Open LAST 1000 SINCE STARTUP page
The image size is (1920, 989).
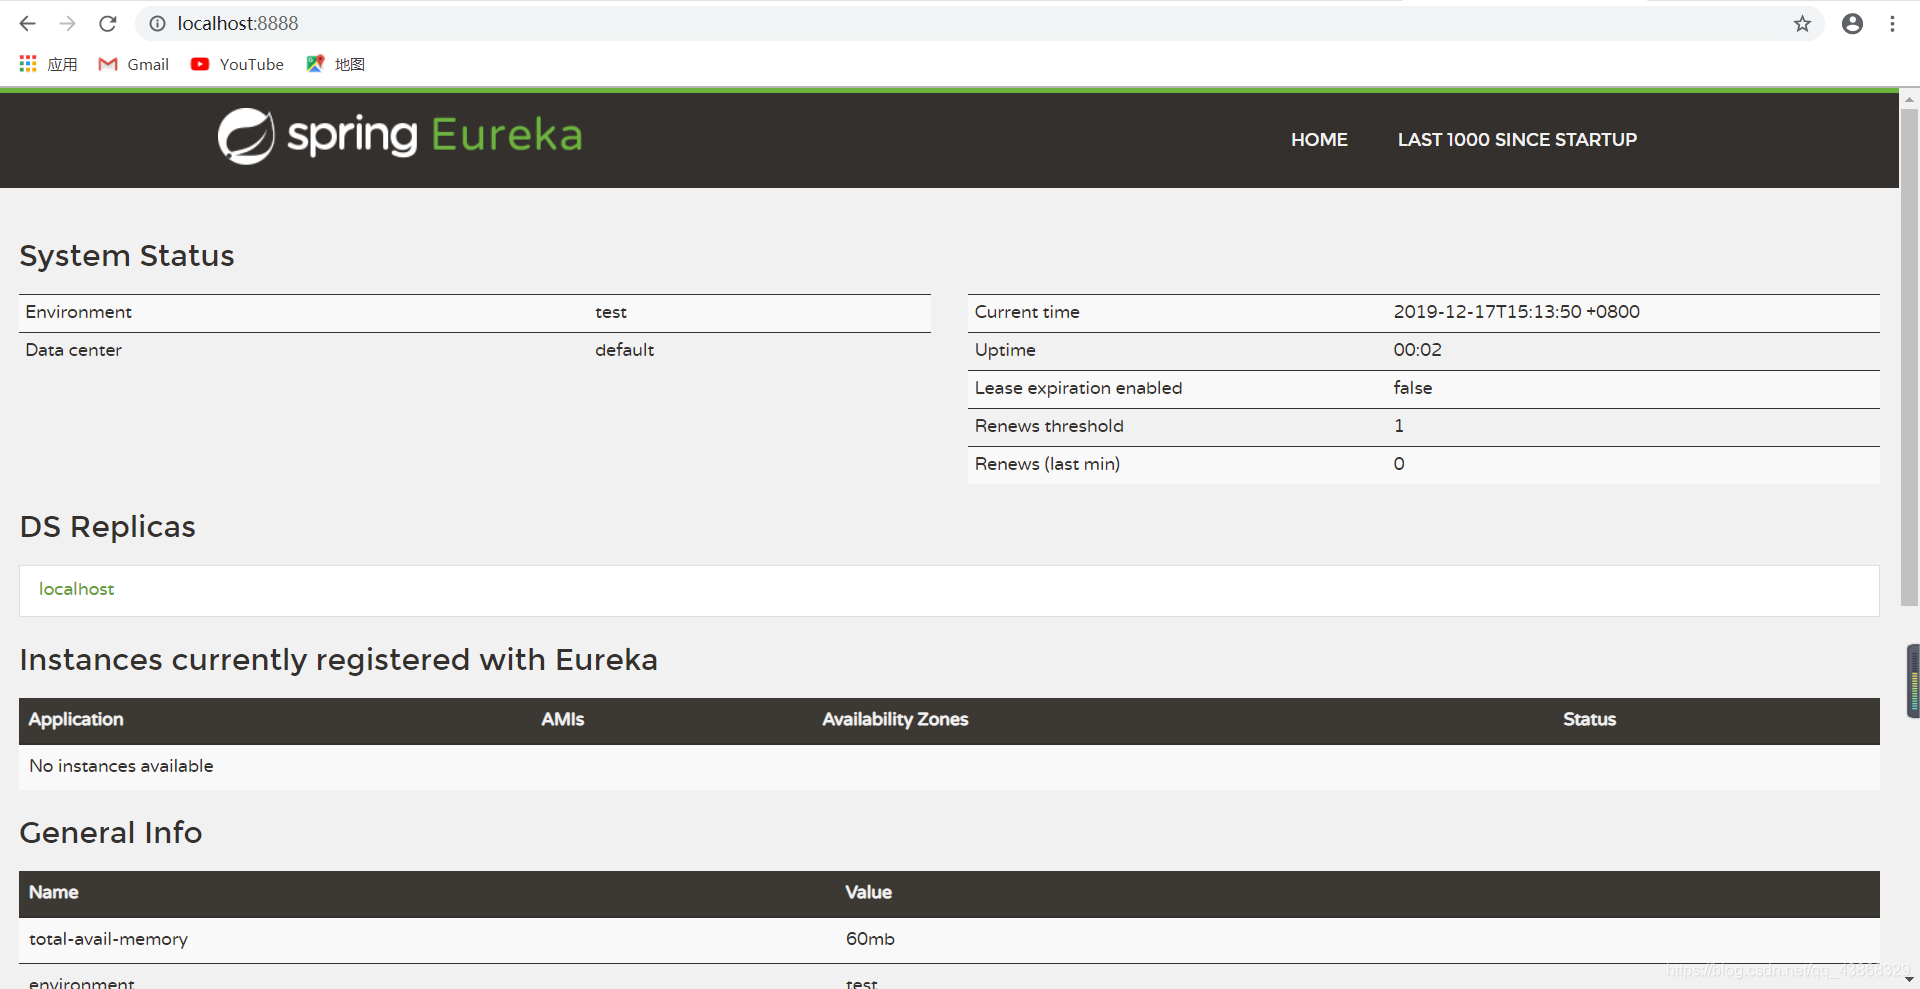point(1517,140)
